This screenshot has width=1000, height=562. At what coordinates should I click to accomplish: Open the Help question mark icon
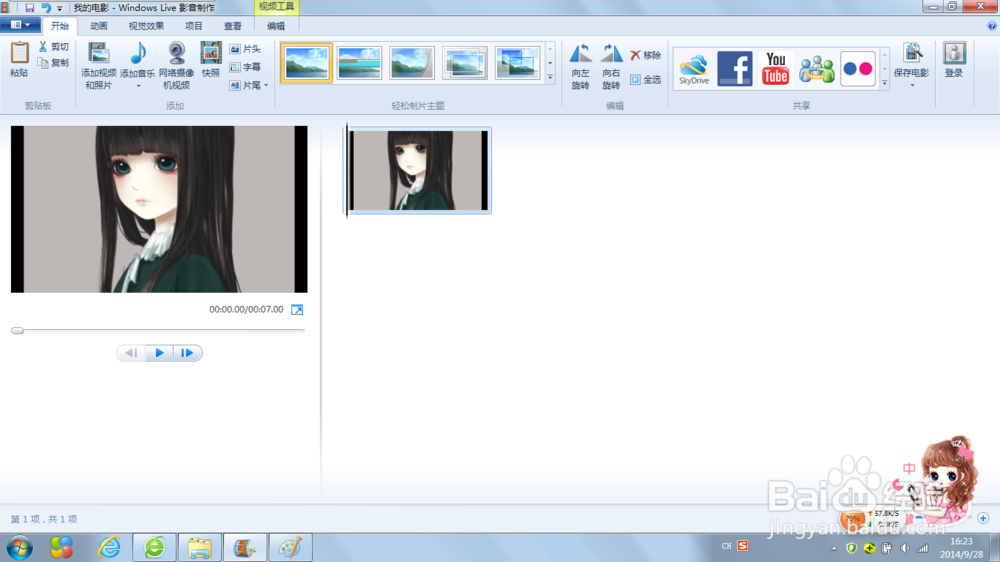pyautogui.click(x=992, y=26)
